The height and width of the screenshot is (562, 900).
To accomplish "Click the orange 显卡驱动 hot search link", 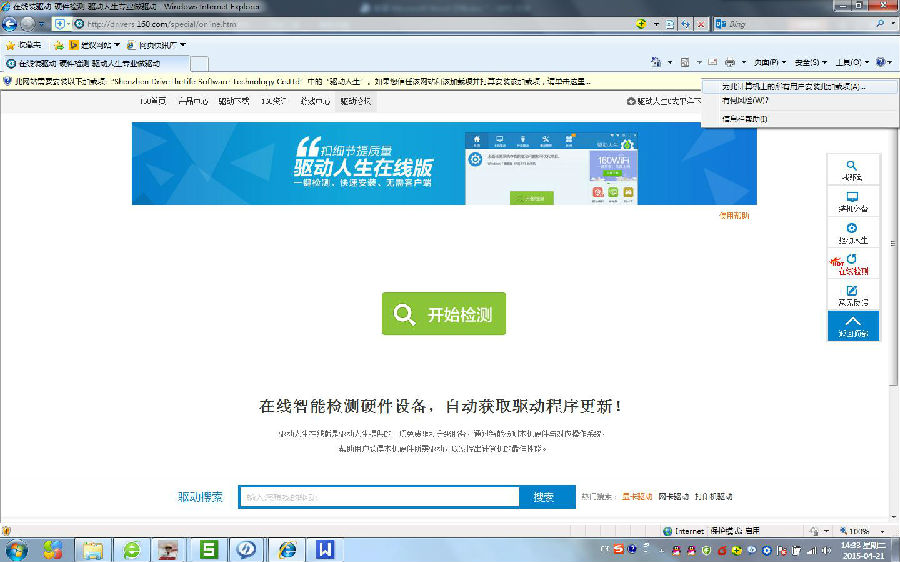I will tap(637, 497).
